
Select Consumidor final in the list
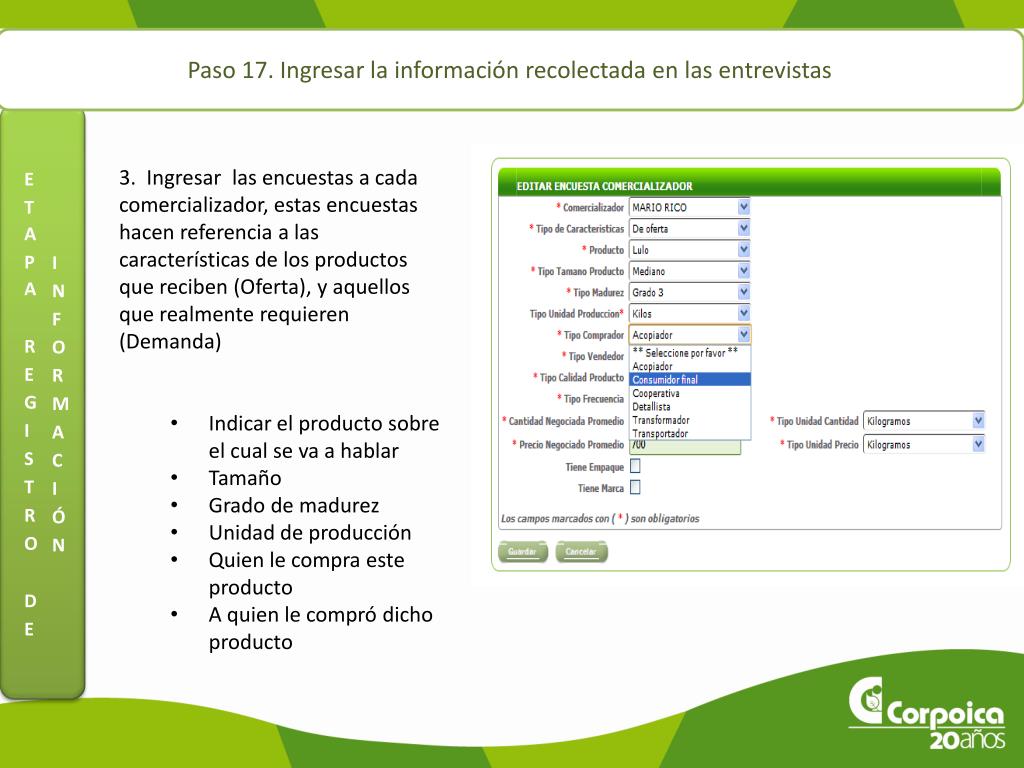[x=690, y=379]
